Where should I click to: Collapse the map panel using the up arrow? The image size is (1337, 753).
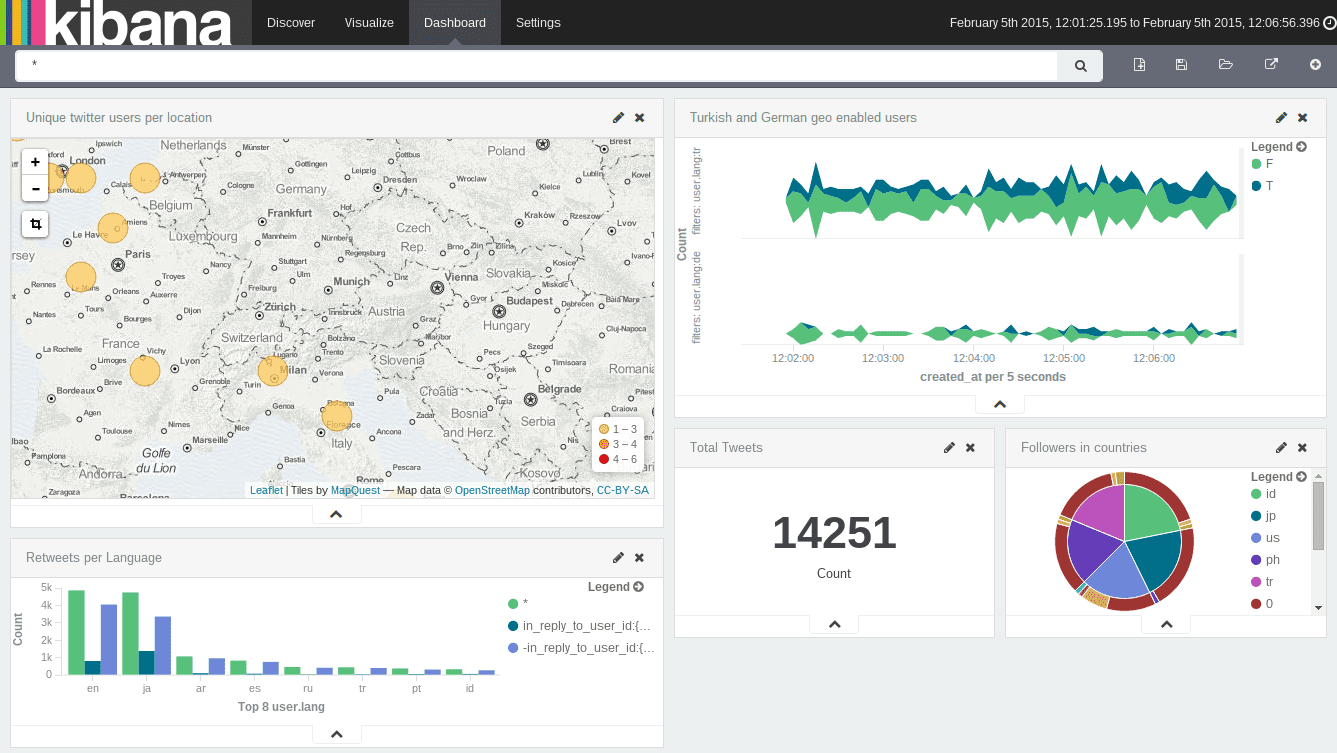(336, 512)
